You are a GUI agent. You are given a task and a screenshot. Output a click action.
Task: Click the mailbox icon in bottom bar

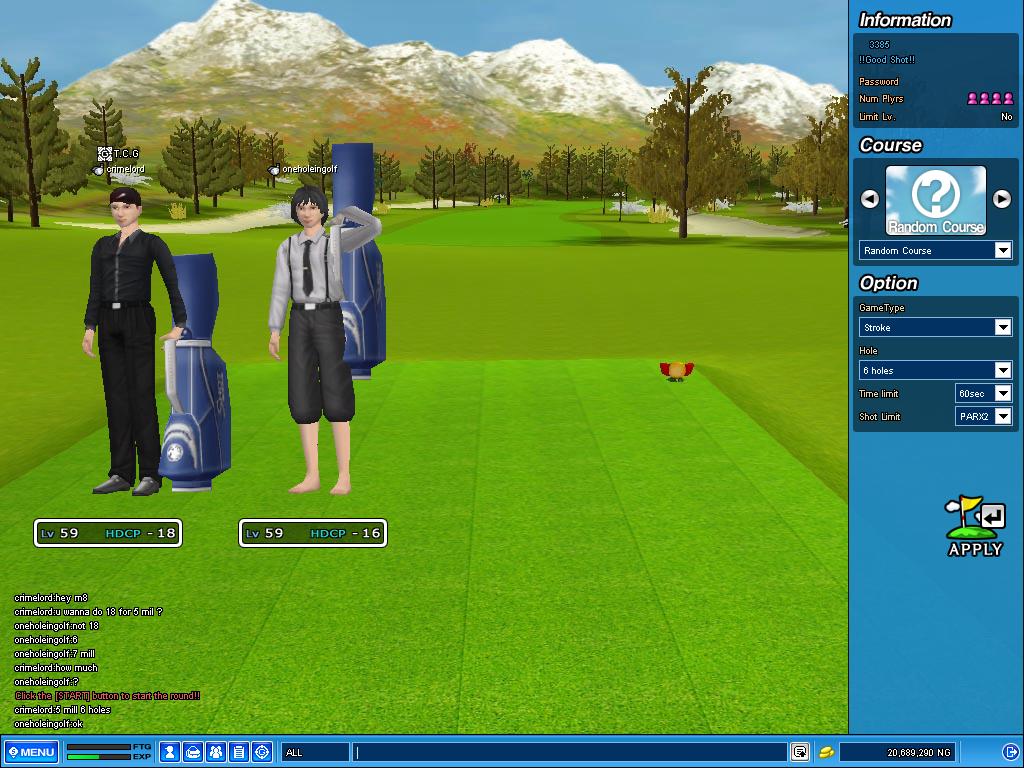click(193, 752)
